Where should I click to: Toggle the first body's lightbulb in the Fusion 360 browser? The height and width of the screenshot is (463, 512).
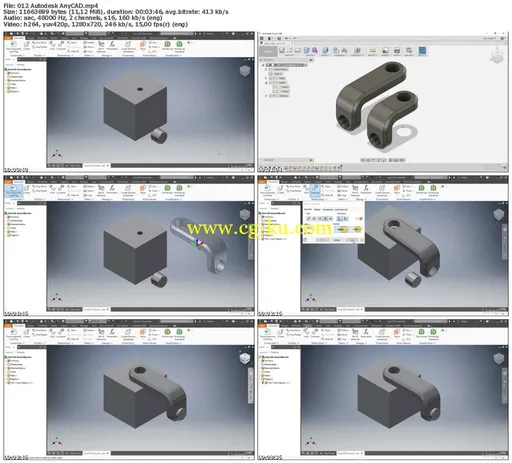pos(274,87)
